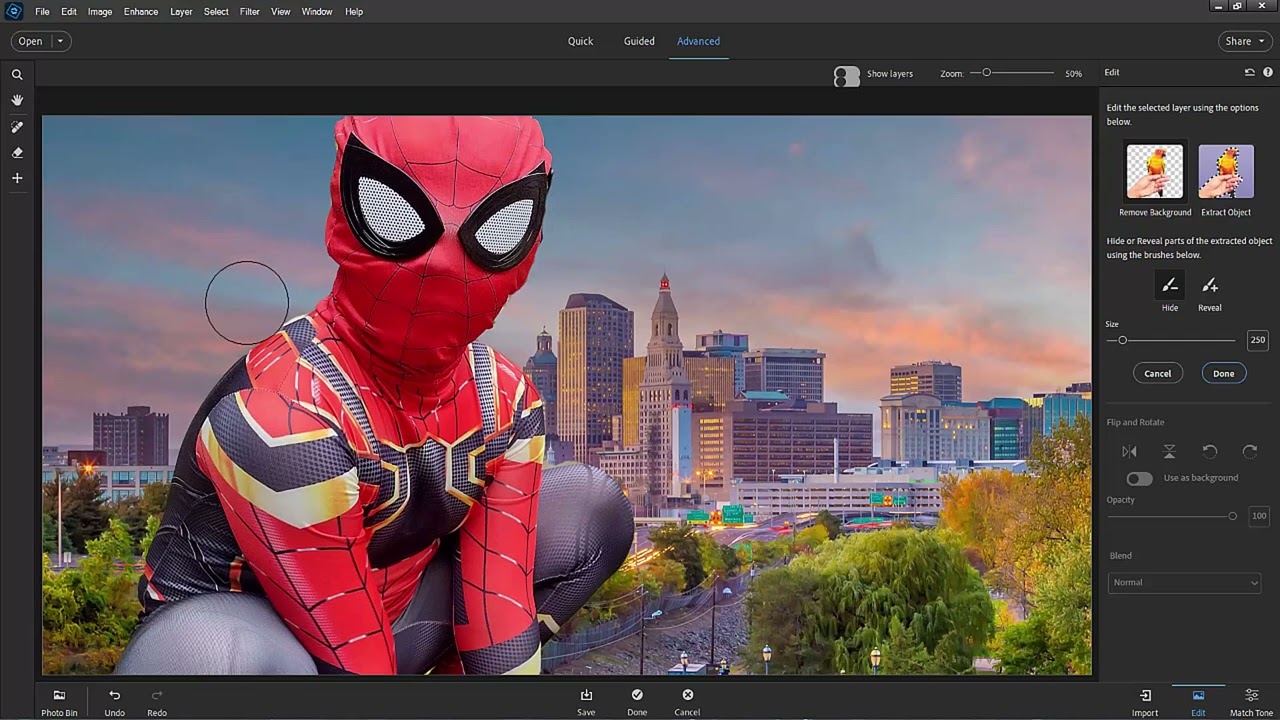Open the Import option

coord(1145,702)
